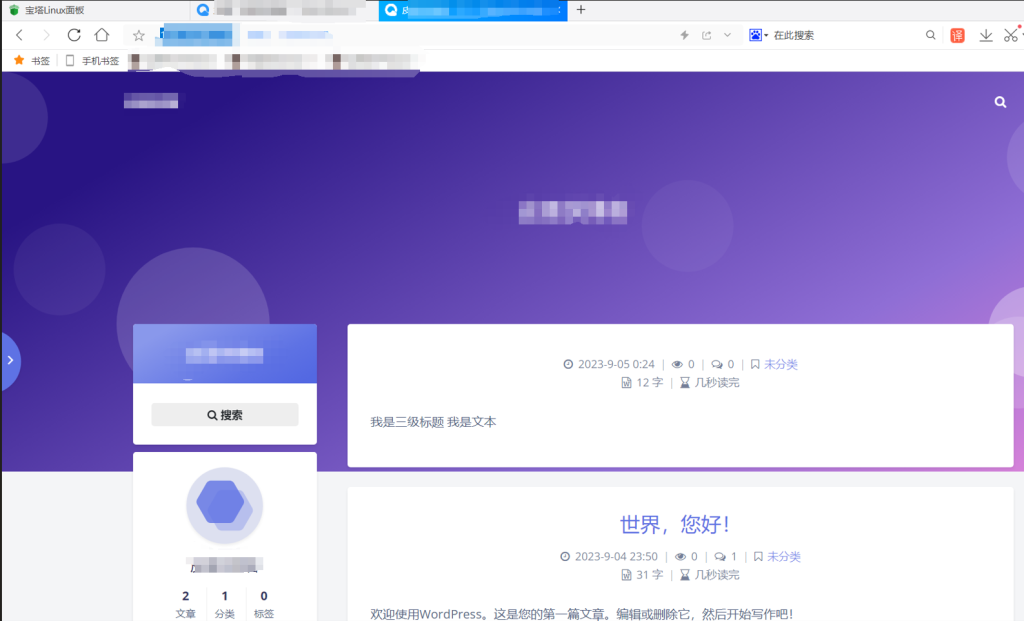Click 未分类 category link on the first post
Image resolution: width=1024 pixels, height=621 pixels.
coord(780,364)
